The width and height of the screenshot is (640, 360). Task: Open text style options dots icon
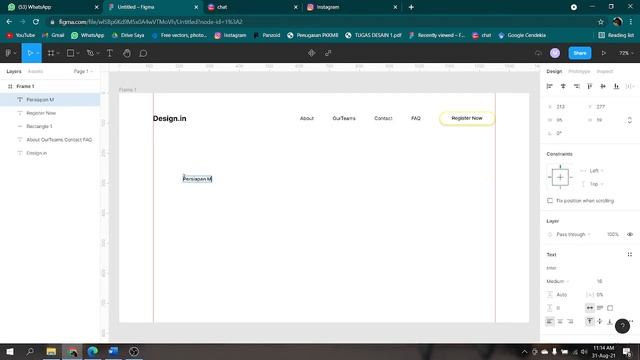(629, 254)
